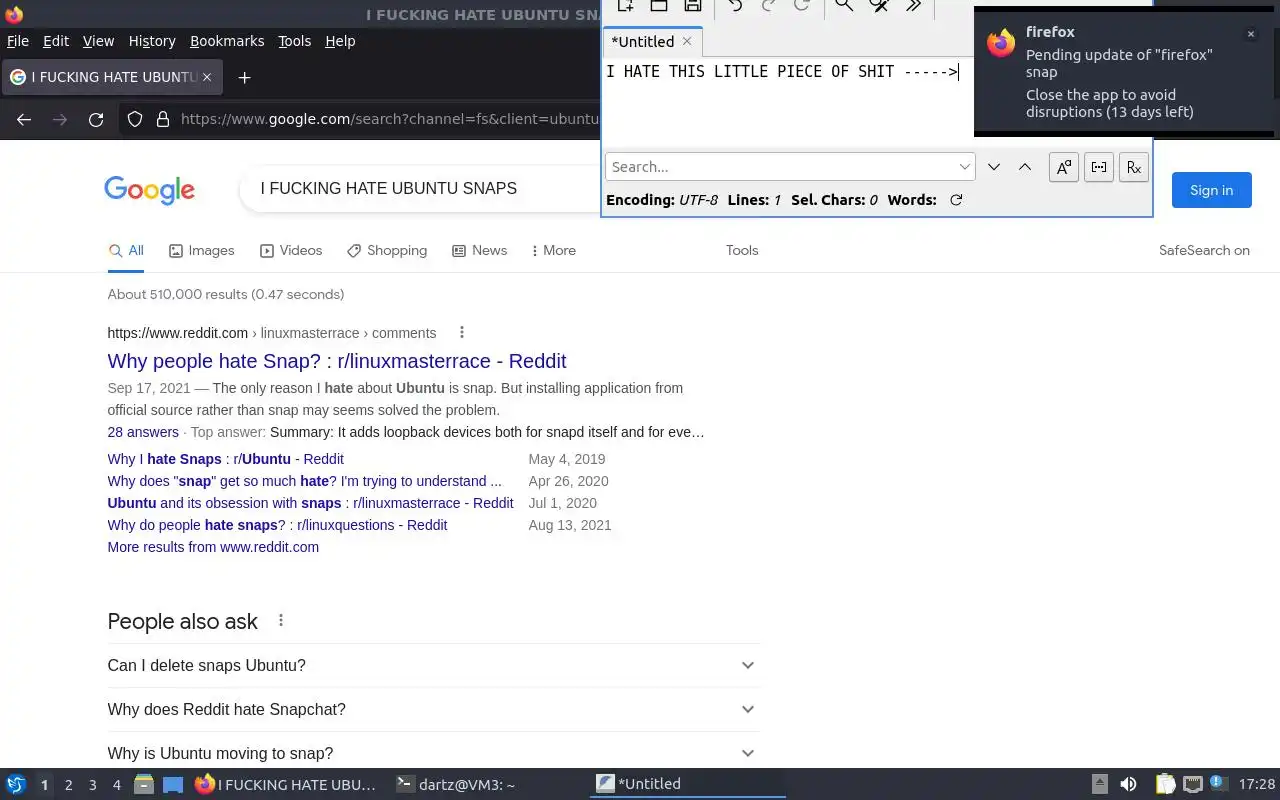Switch to workspace 2 in taskbar
Image resolution: width=1280 pixels, height=800 pixels.
click(x=68, y=785)
